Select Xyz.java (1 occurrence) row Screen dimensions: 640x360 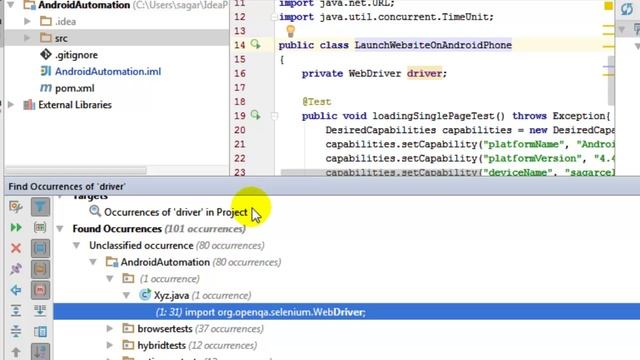click(x=202, y=296)
